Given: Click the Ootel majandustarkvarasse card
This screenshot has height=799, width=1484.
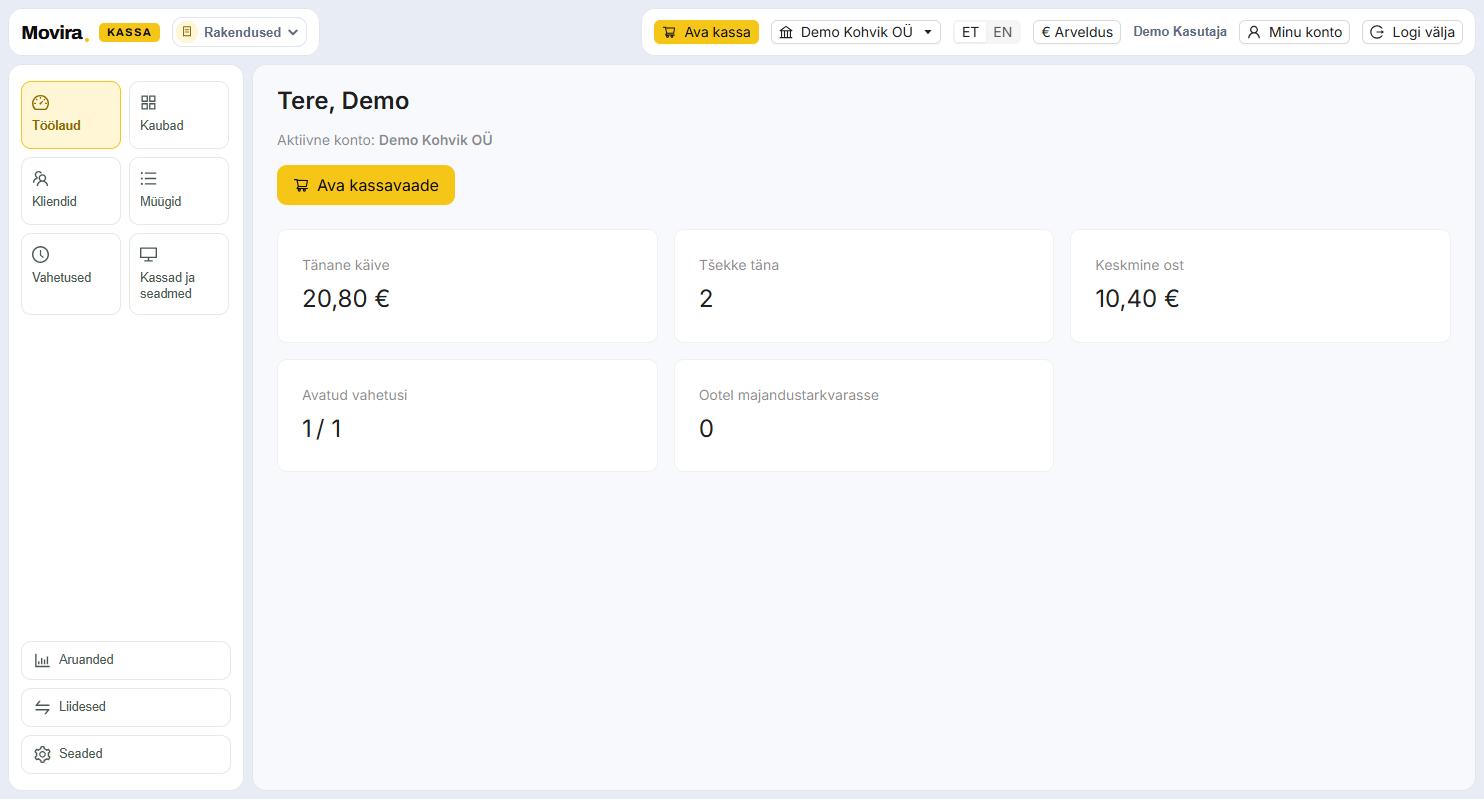Looking at the screenshot, I should coord(864,416).
